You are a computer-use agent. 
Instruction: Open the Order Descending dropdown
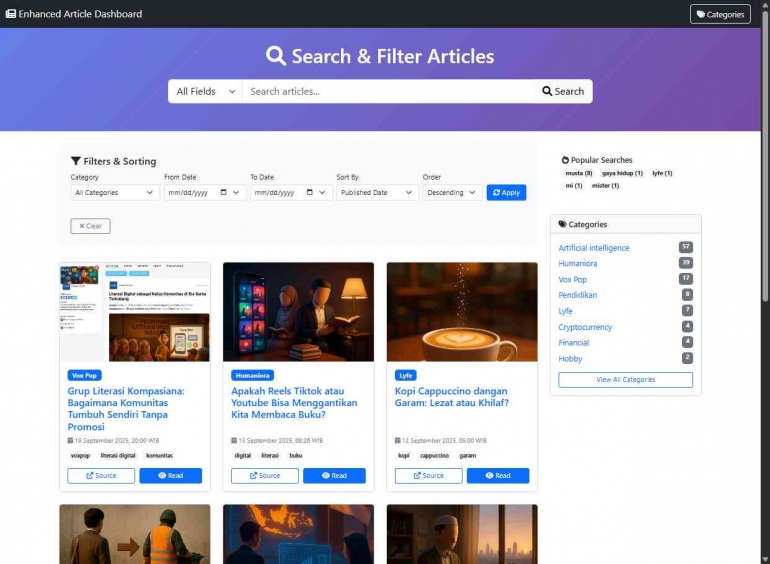pyautogui.click(x=451, y=193)
